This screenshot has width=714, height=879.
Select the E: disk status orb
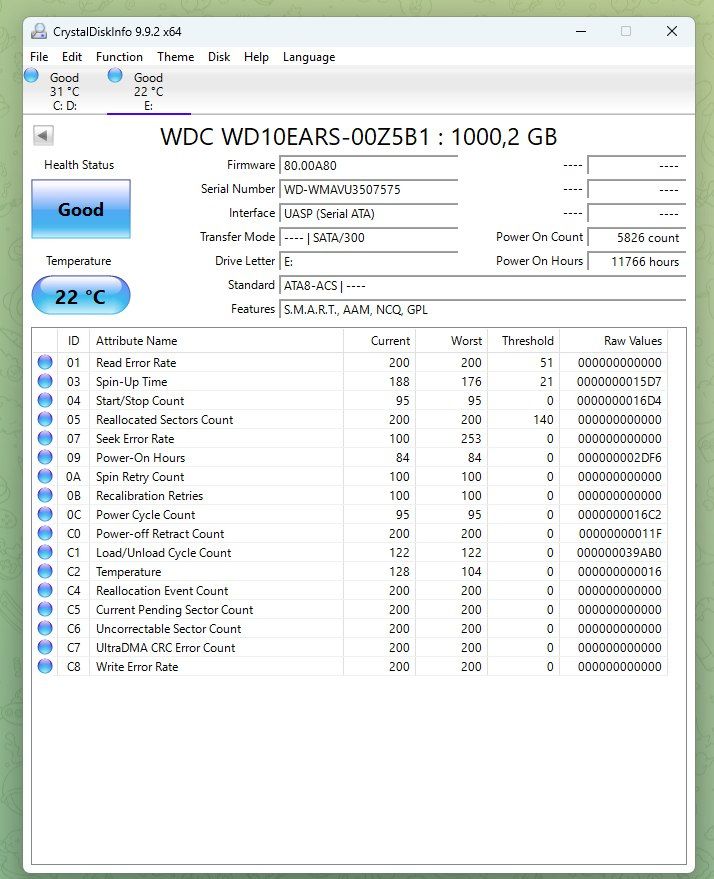coord(115,75)
